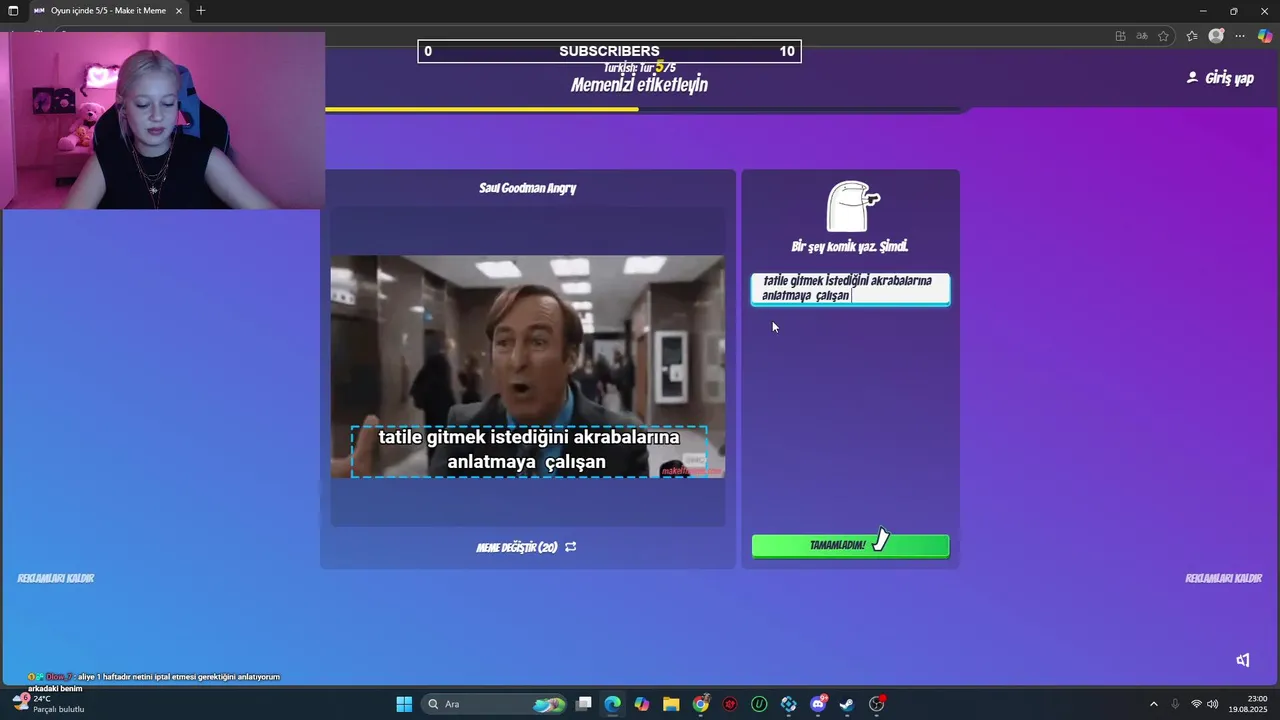
Task: Click the translate page icon
Action: click(1142, 36)
